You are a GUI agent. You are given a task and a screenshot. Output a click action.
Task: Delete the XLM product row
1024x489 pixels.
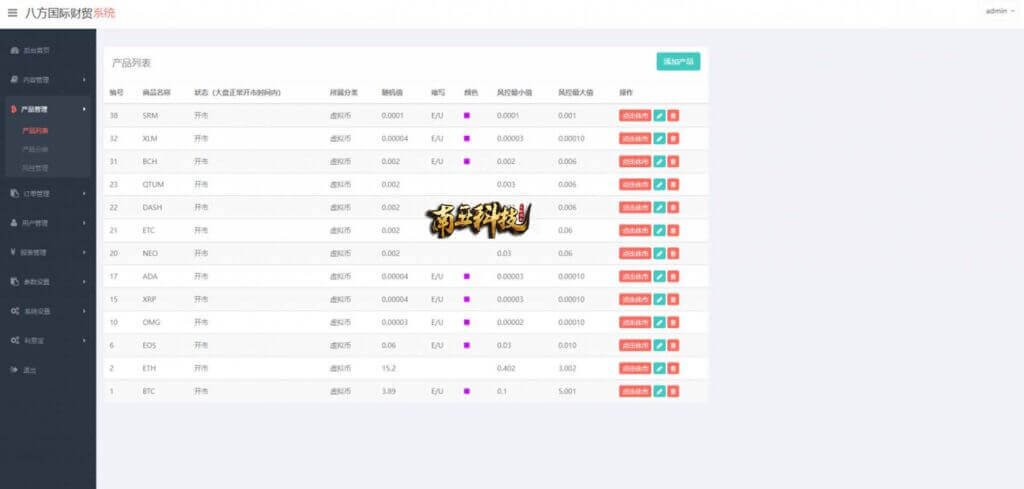point(673,138)
